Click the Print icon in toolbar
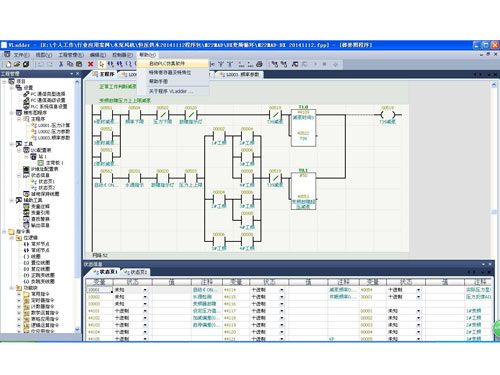The image size is (500, 375). [259, 64]
